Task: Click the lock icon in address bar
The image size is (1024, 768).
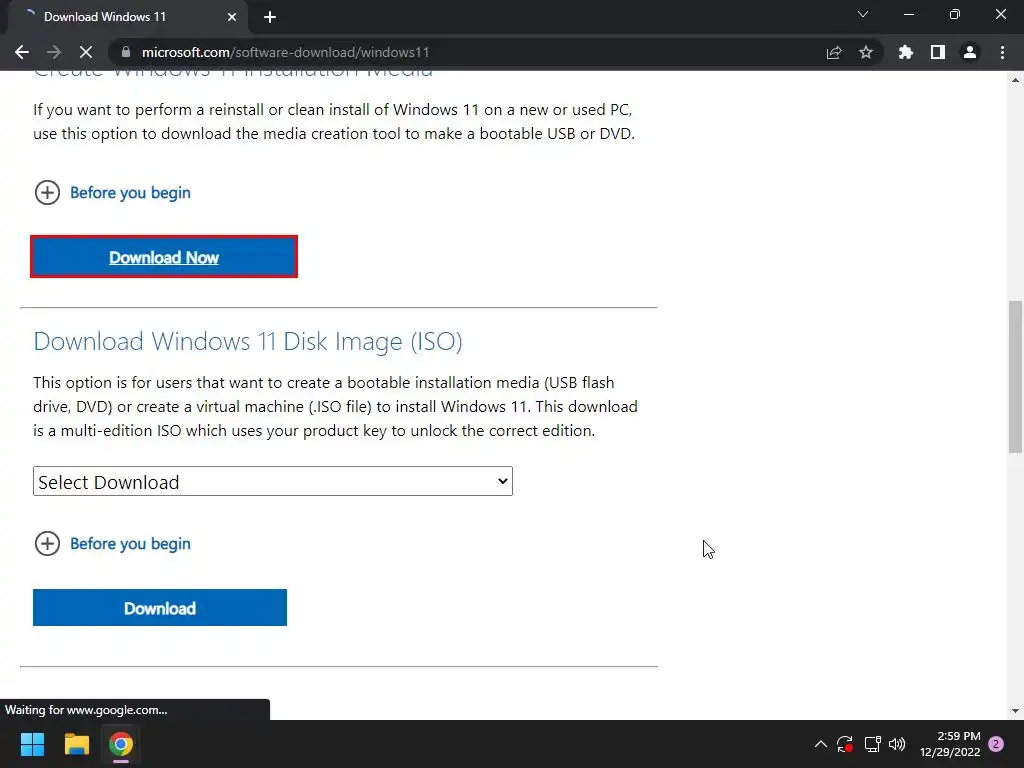Action: point(126,52)
